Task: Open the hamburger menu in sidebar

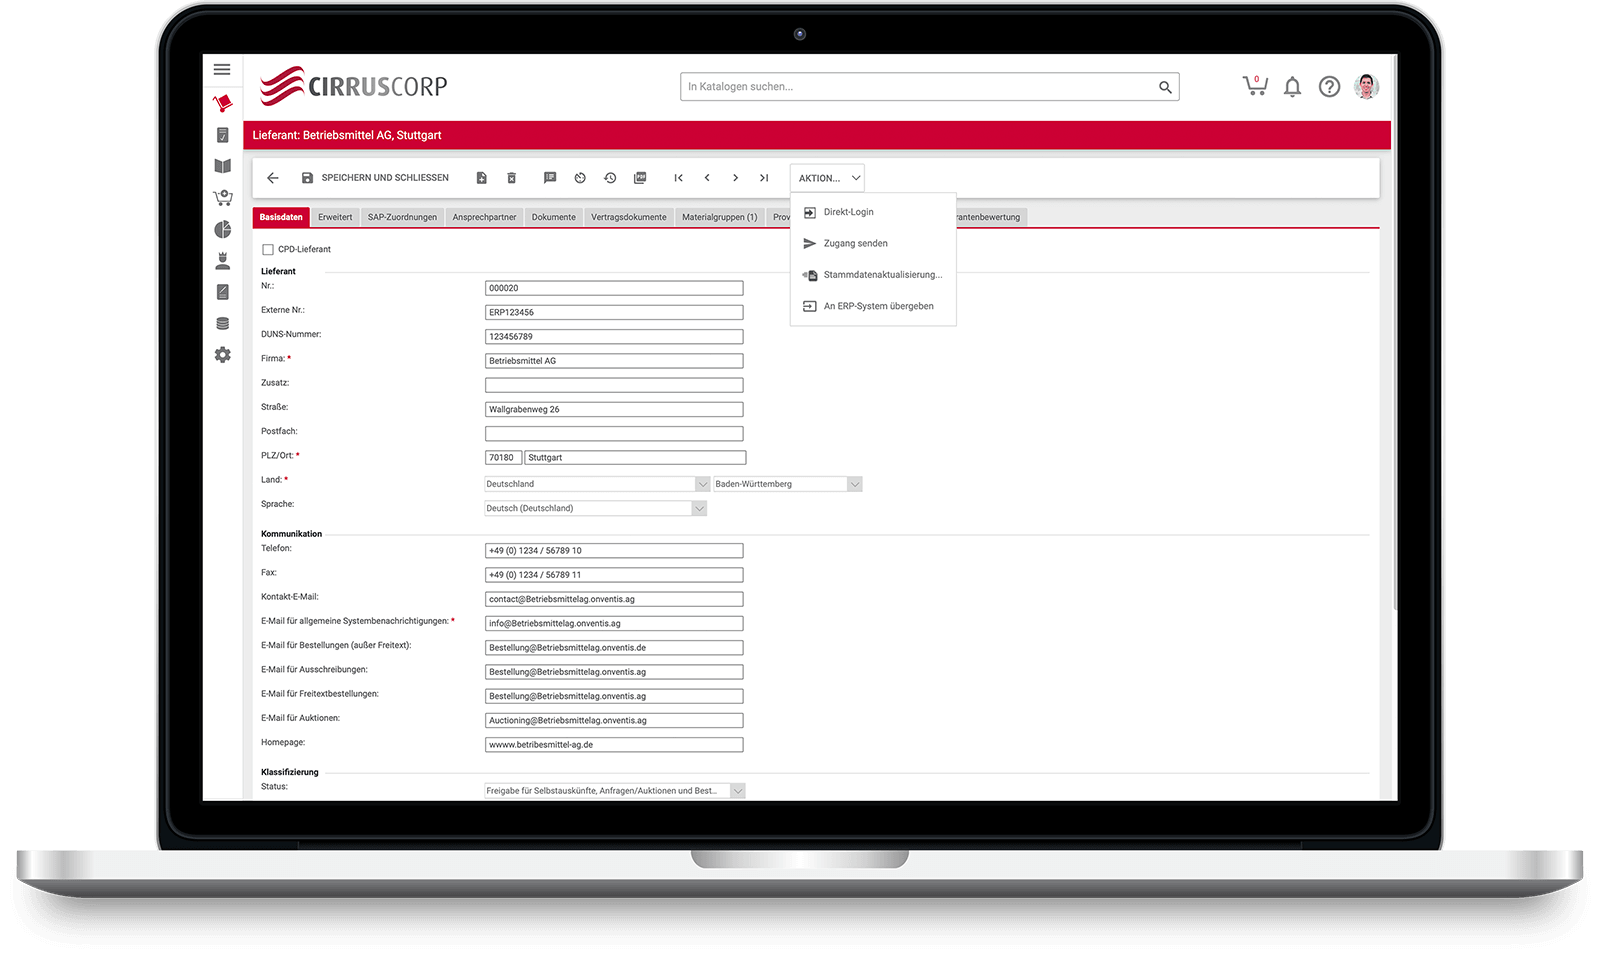Action: 222,70
